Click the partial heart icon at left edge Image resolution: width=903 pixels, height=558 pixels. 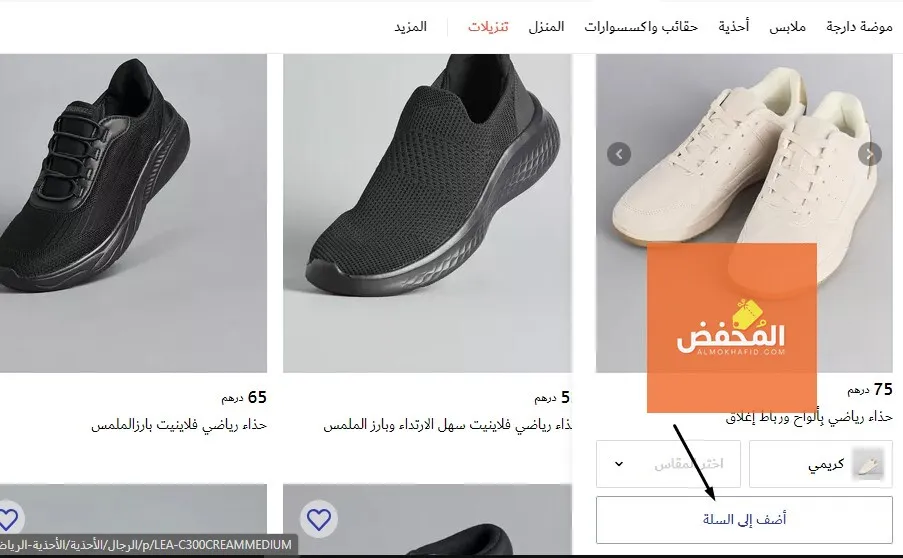pyautogui.click(x=10, y=519)
